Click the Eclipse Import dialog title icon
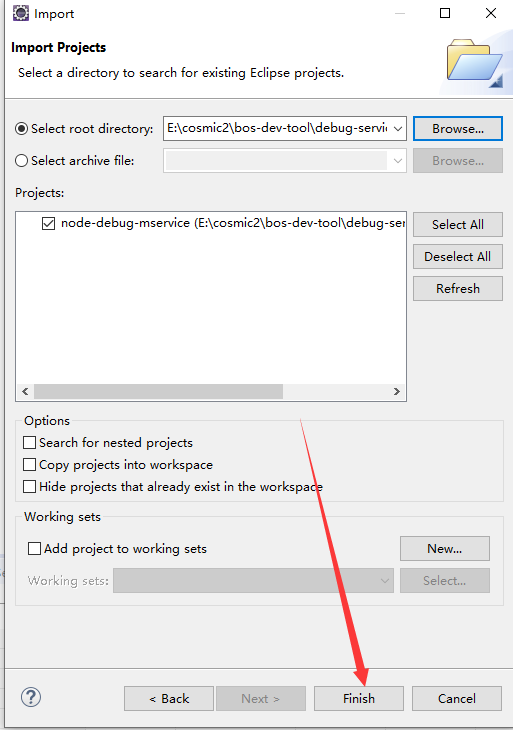Viewport: 513px width, 730px height. (x=20, y=13)
